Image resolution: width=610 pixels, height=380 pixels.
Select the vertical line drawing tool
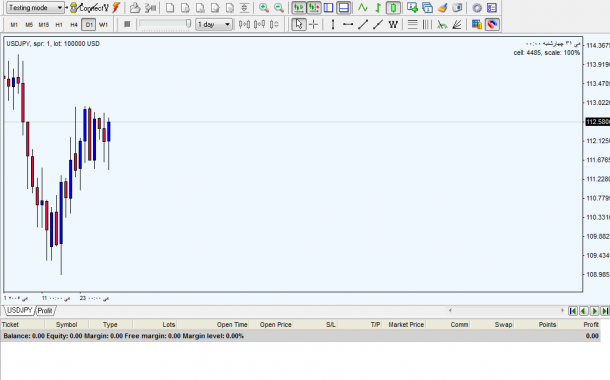coord(333,25)
